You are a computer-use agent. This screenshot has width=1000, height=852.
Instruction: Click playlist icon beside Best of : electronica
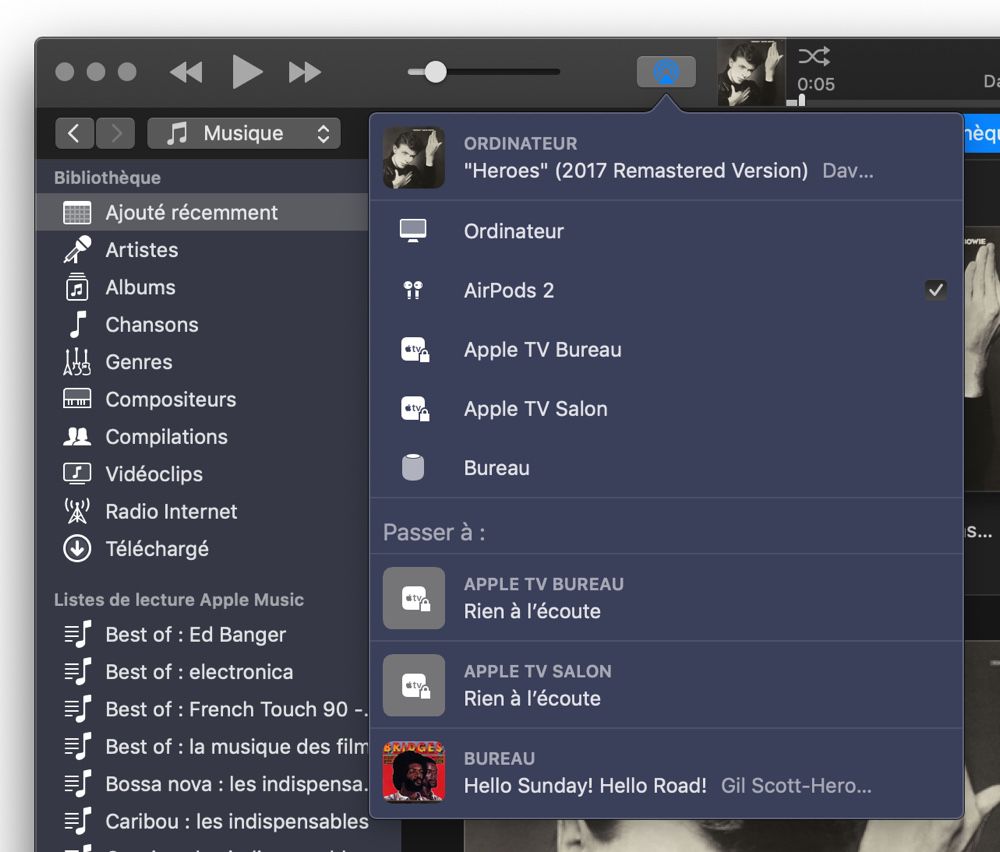pyautogui.click(x=78, y=672)
